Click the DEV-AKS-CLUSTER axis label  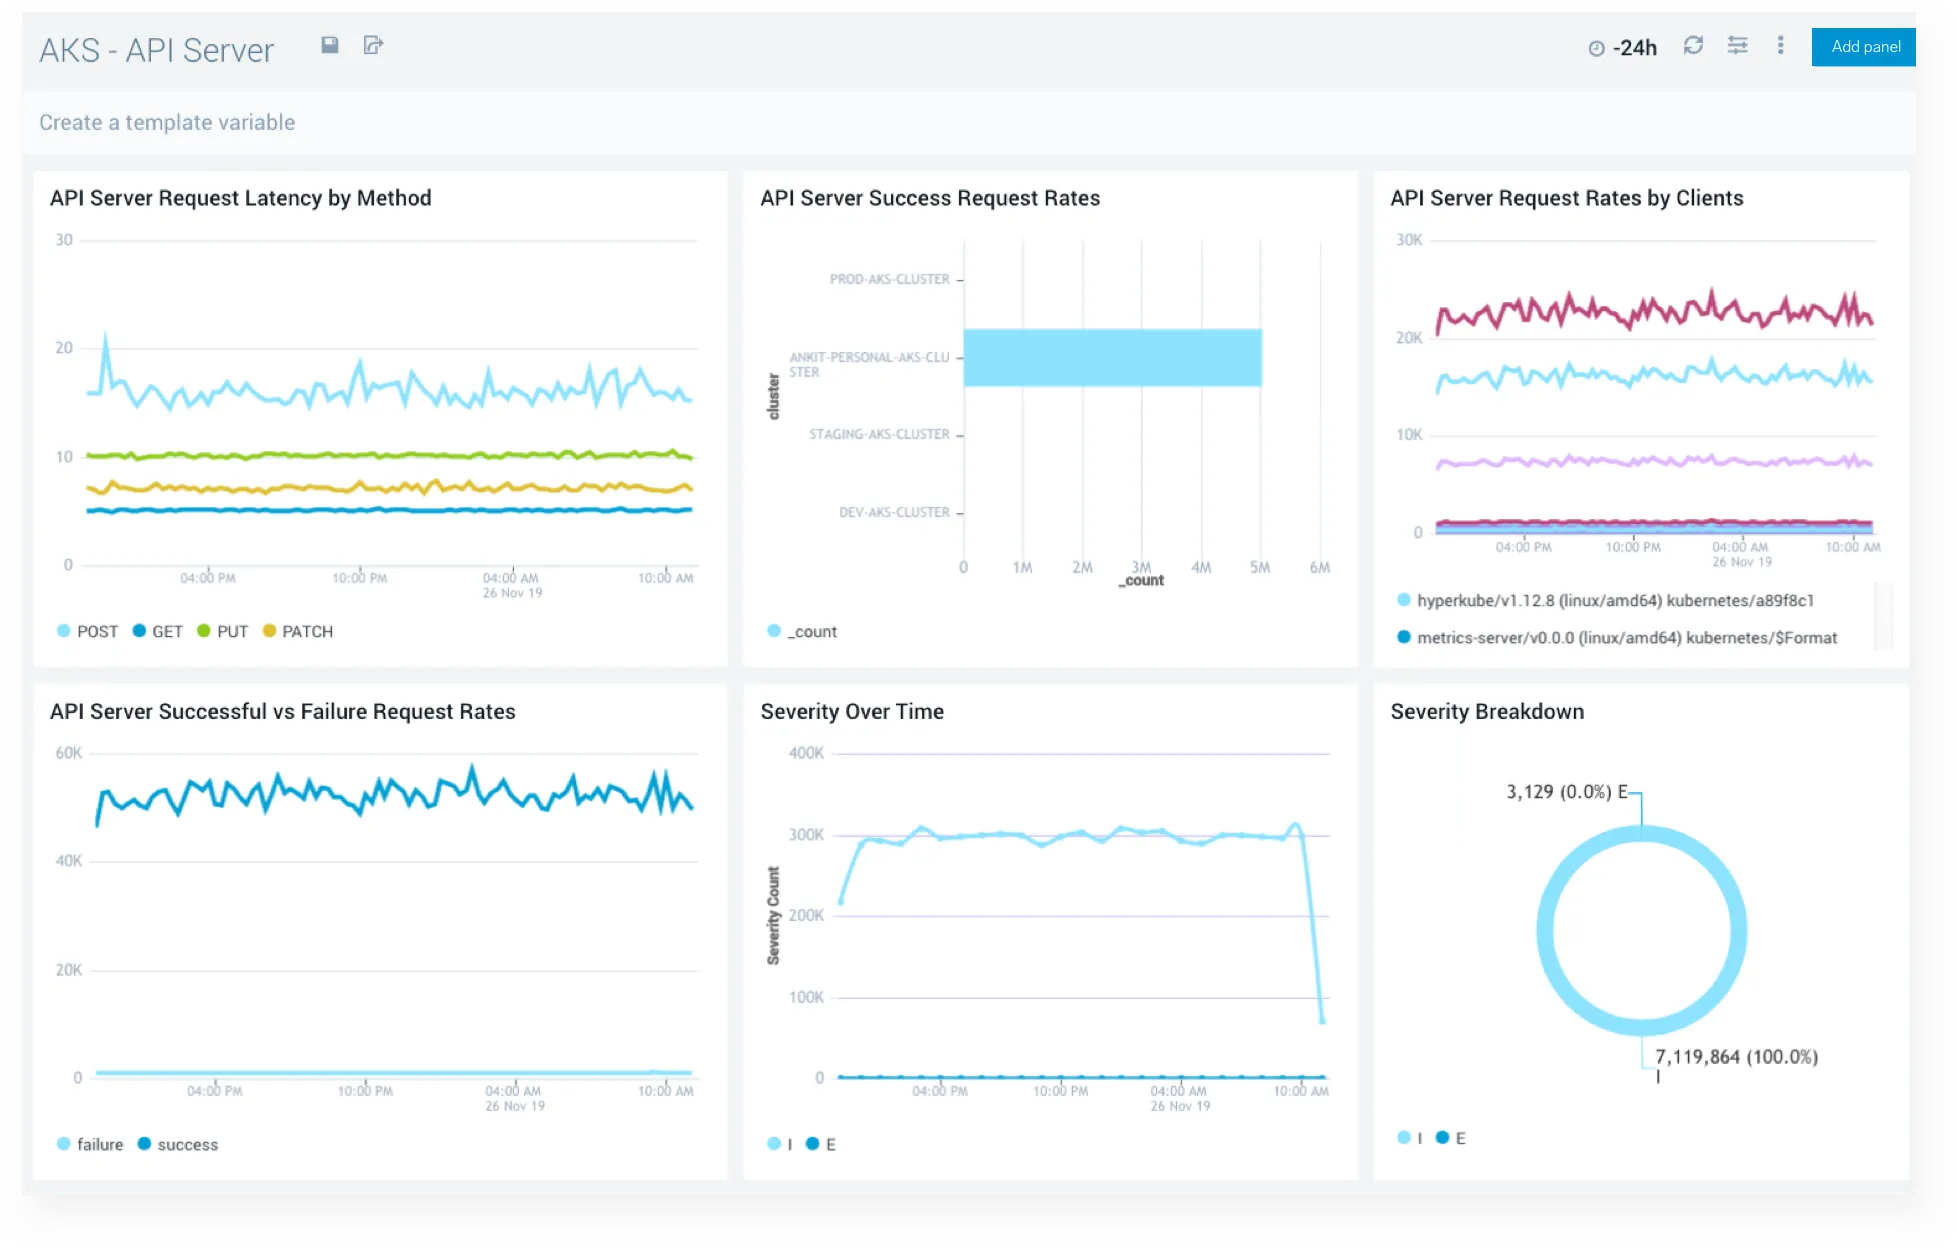tap(894, 512)
